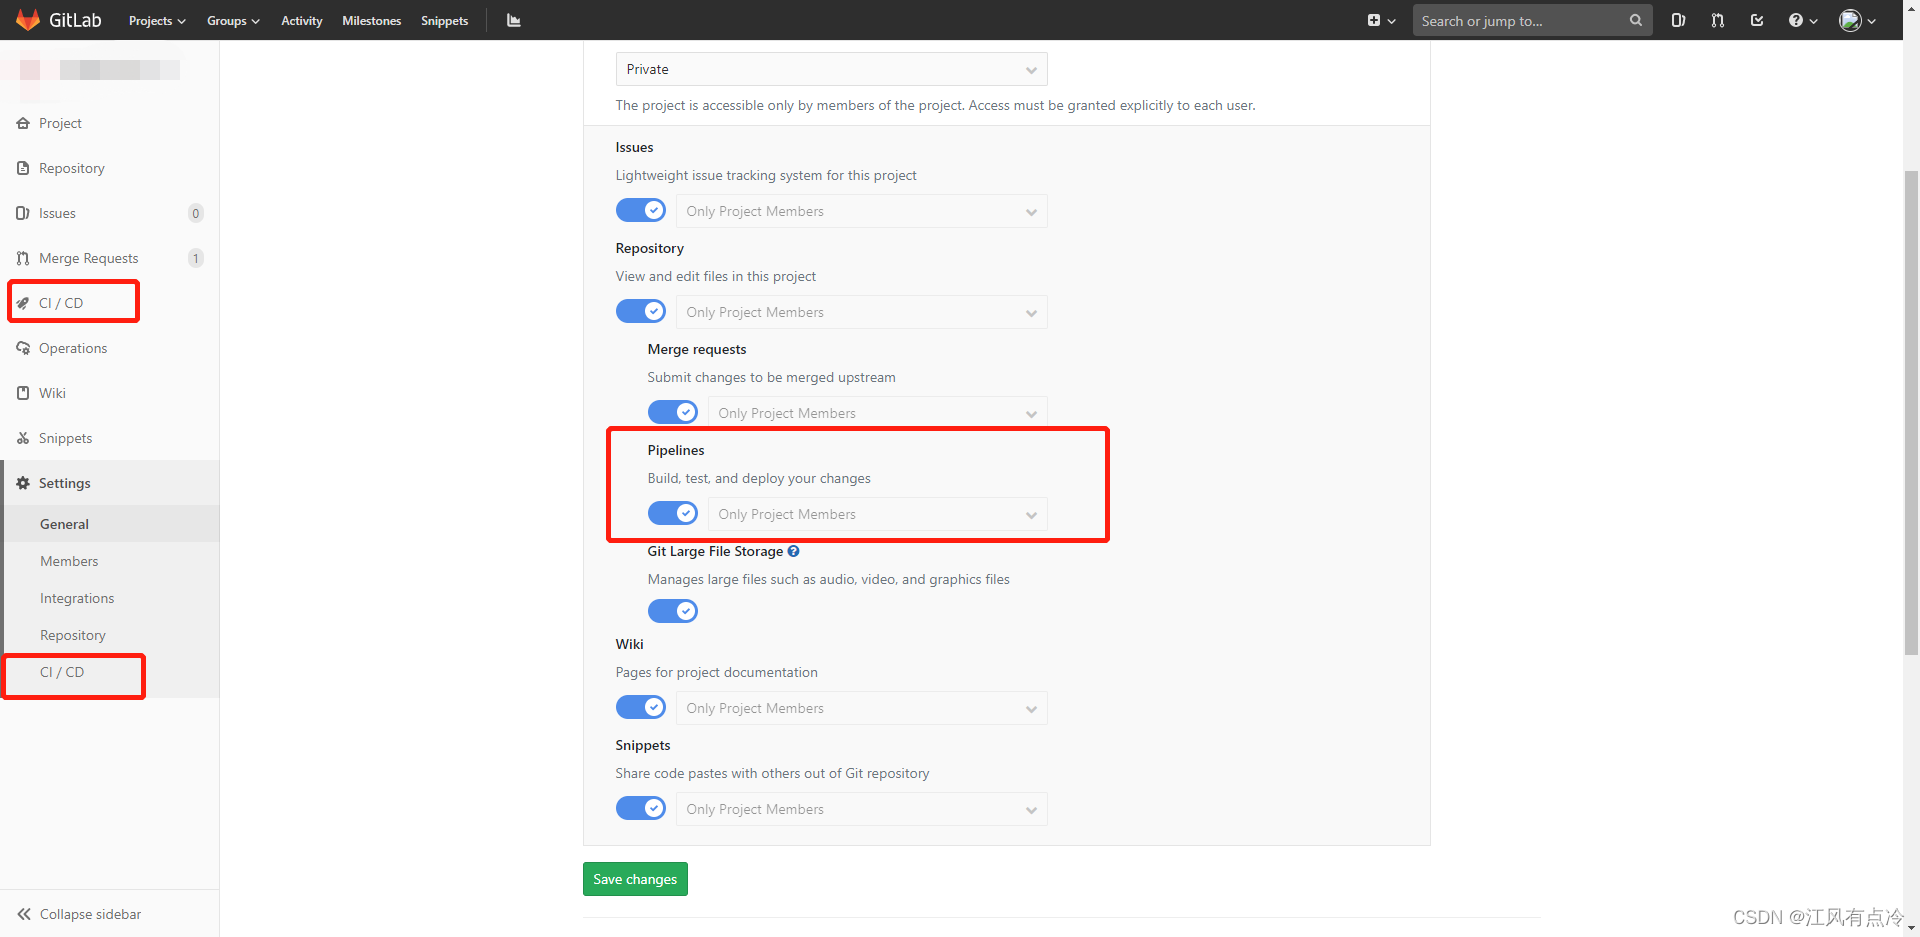Click the GitLab fox logo

[x=28, y=20]
